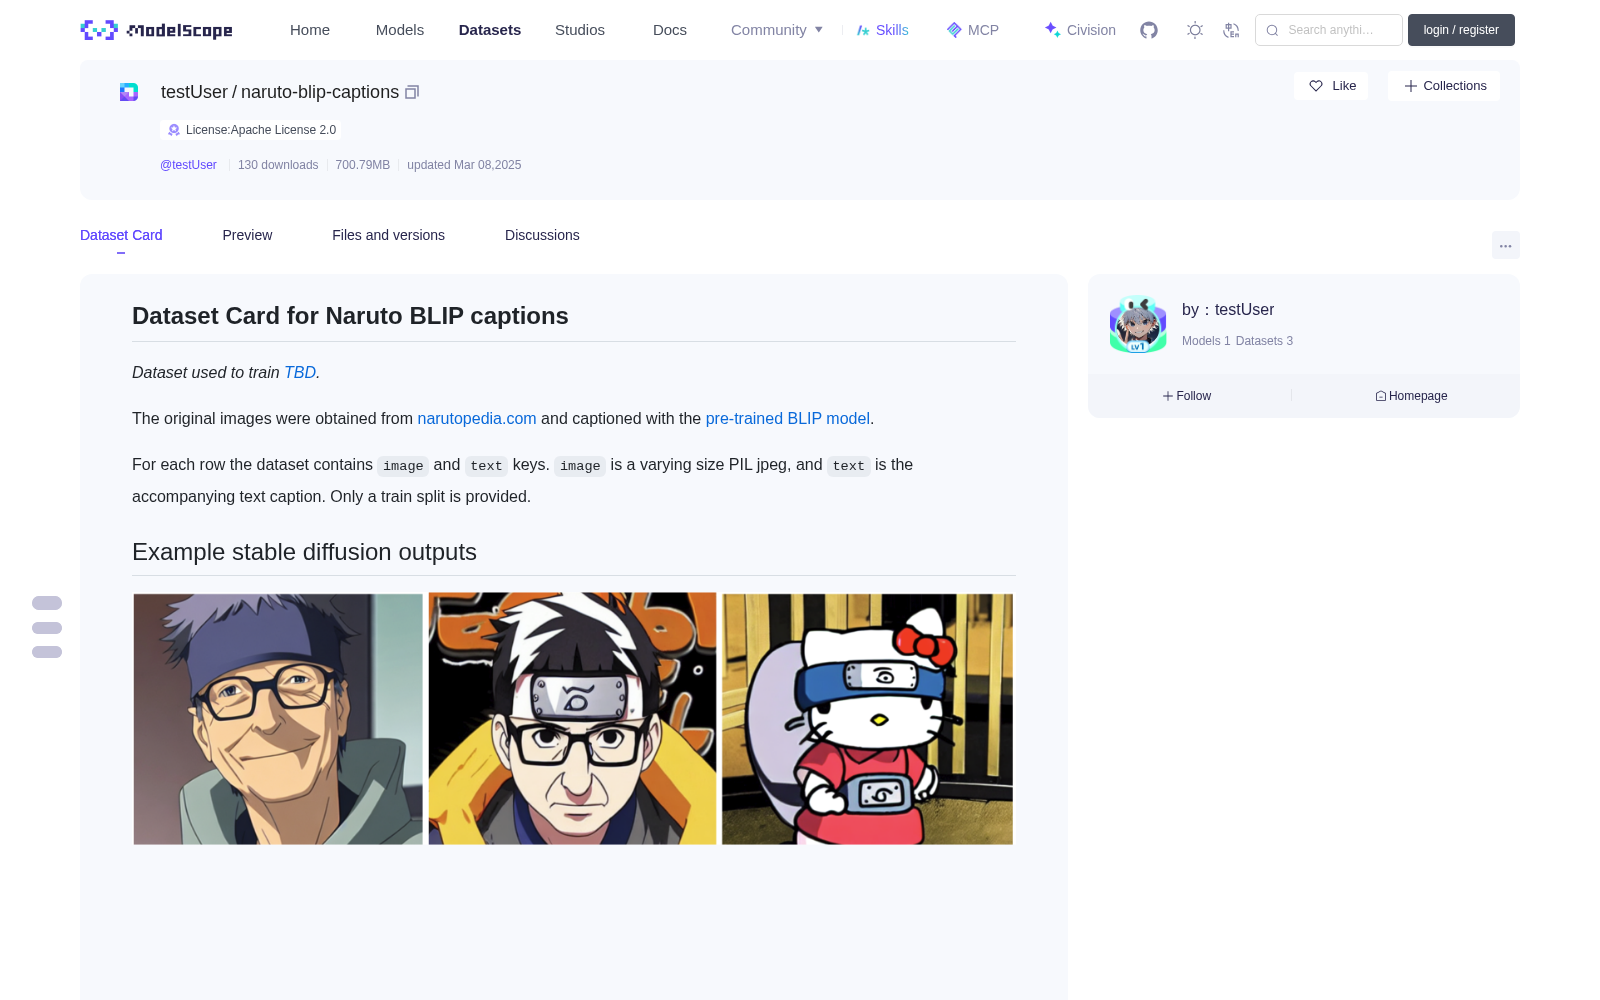
Task: Click 'updated Mar 08,2025' text
Action: pyautogui.click(x=464, y=165)
